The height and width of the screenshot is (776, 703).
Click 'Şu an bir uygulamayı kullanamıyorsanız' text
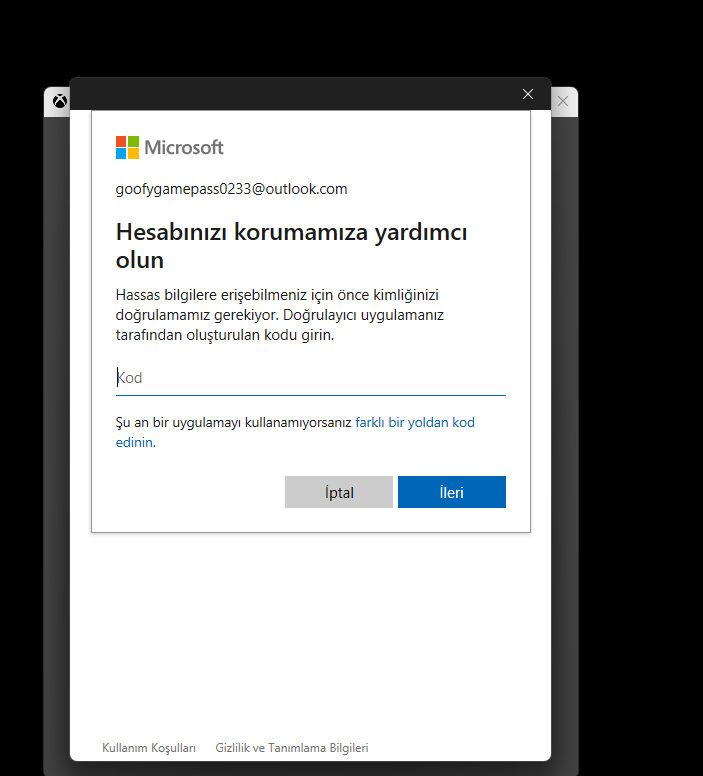pos(234,423)
